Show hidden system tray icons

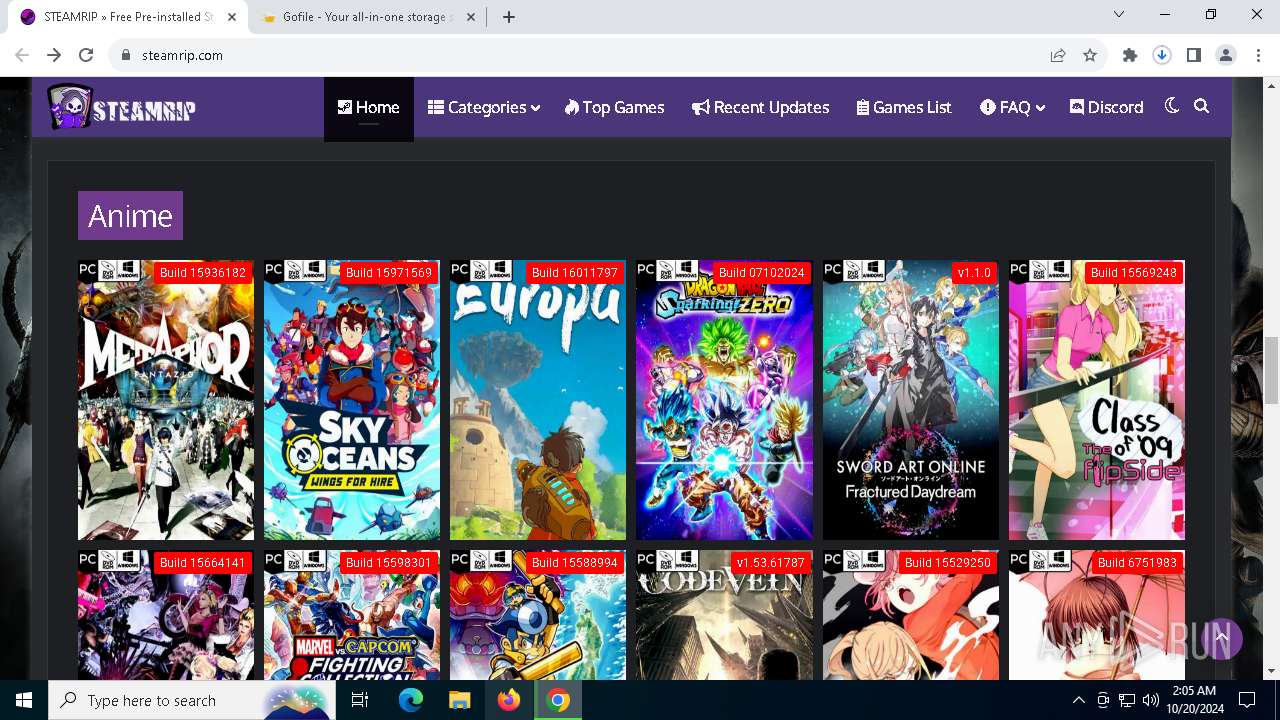click(1078, 700)
